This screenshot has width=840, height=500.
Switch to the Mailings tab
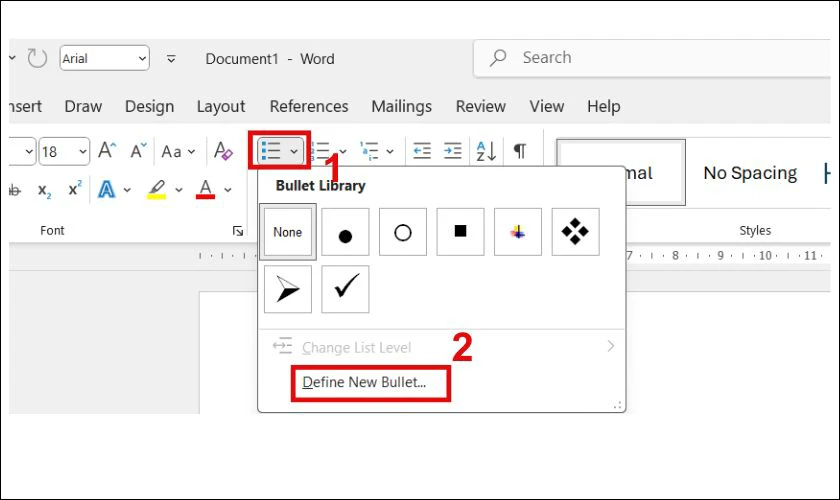tap(401, 106)
